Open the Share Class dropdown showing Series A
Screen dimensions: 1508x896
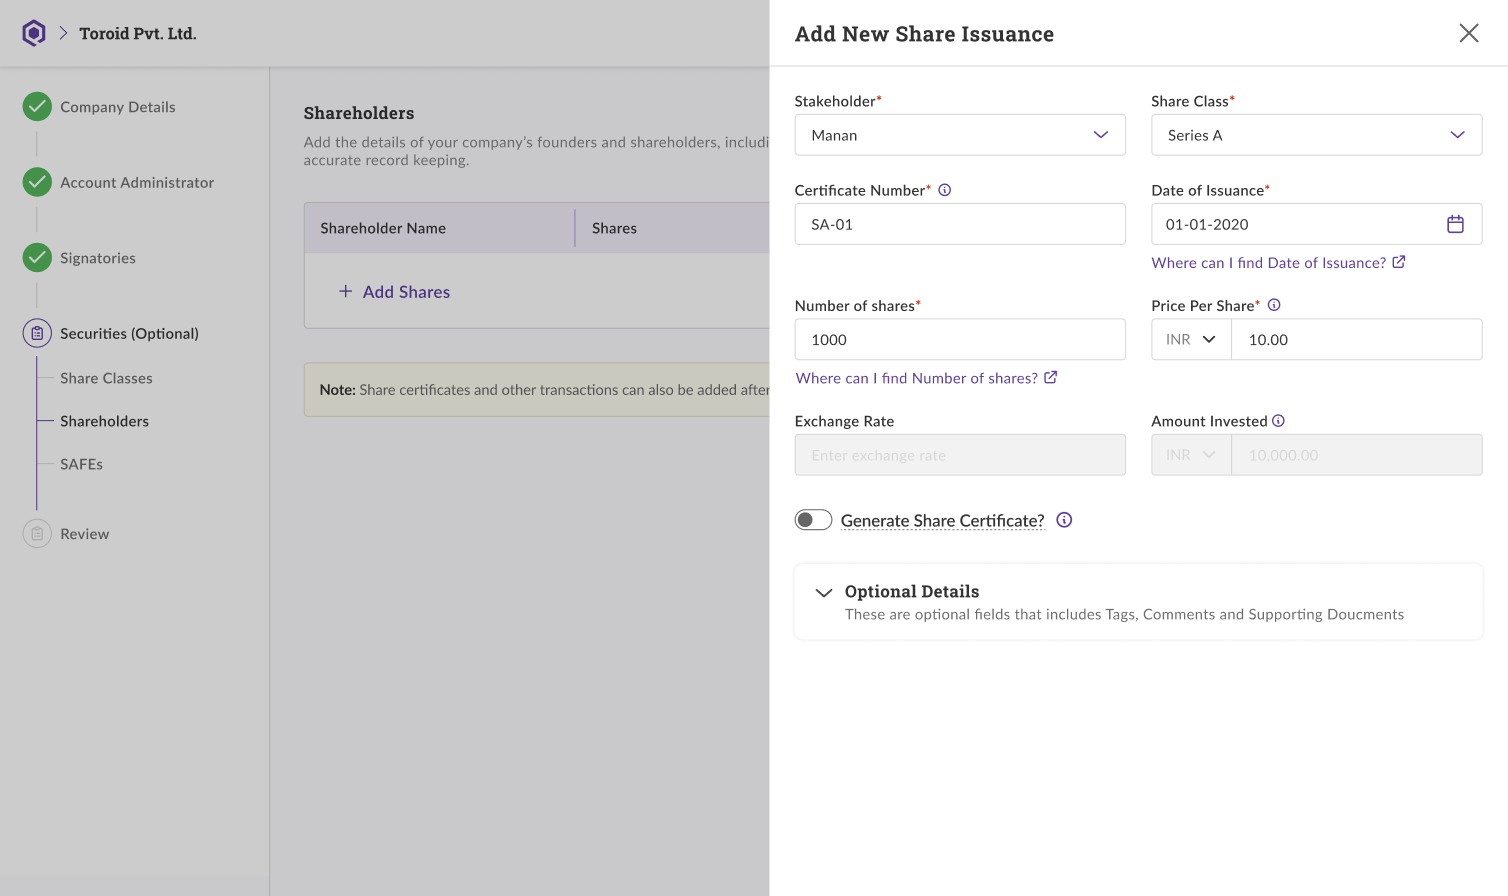1316,135
